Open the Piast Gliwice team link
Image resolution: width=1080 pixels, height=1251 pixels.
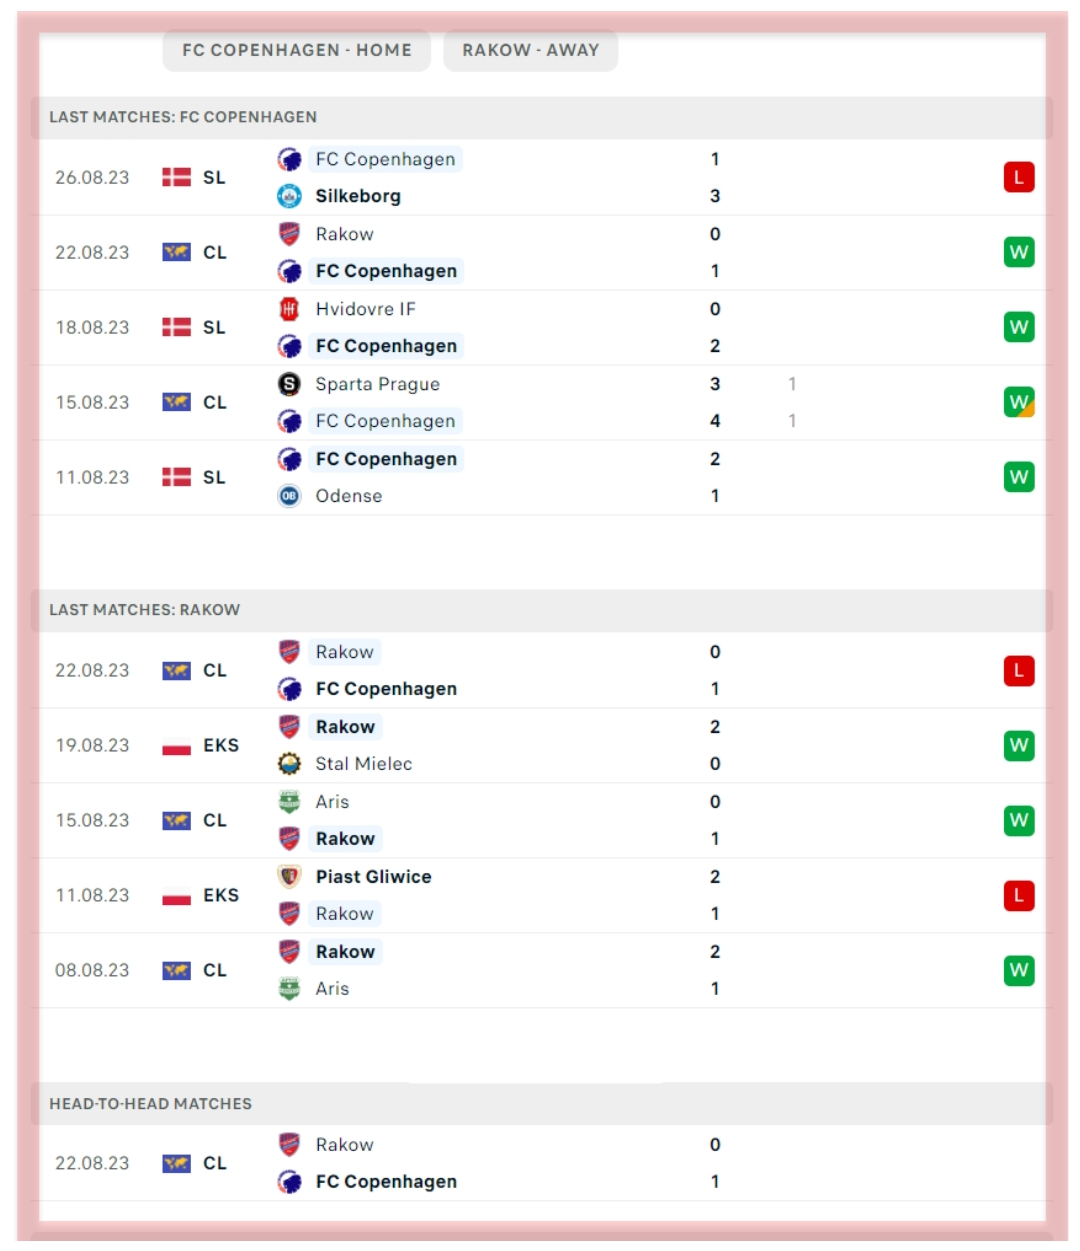373,877
